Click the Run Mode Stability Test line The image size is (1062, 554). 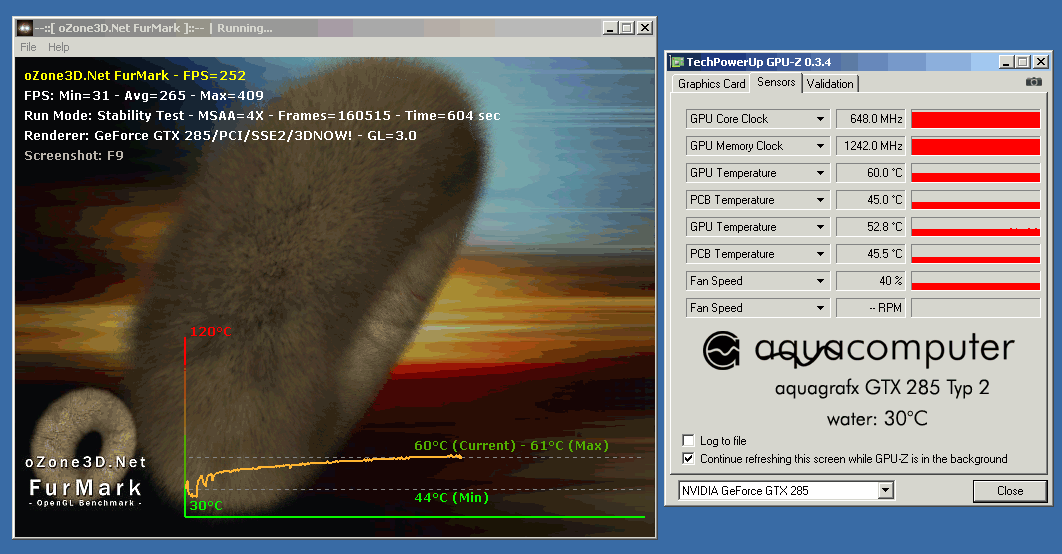coord(262,116)
